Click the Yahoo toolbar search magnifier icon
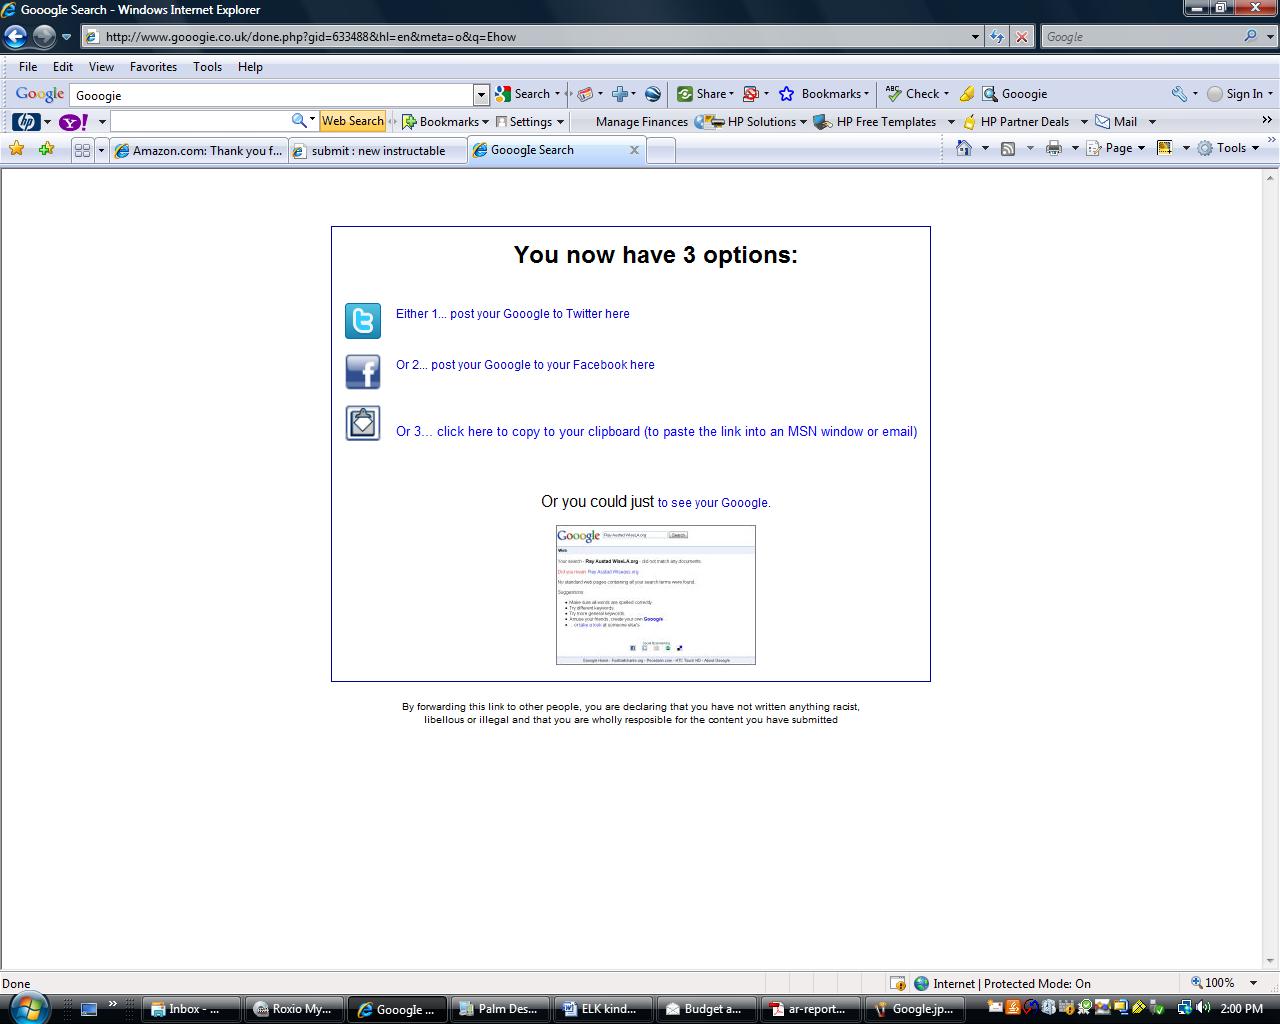 [x=299, y=121]
